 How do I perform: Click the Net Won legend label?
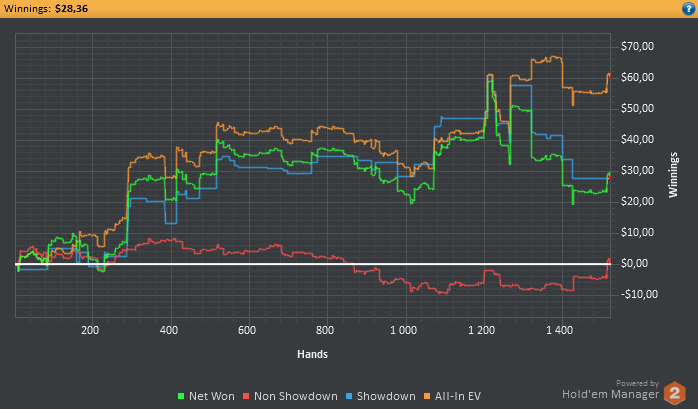[x=211, y=396]
